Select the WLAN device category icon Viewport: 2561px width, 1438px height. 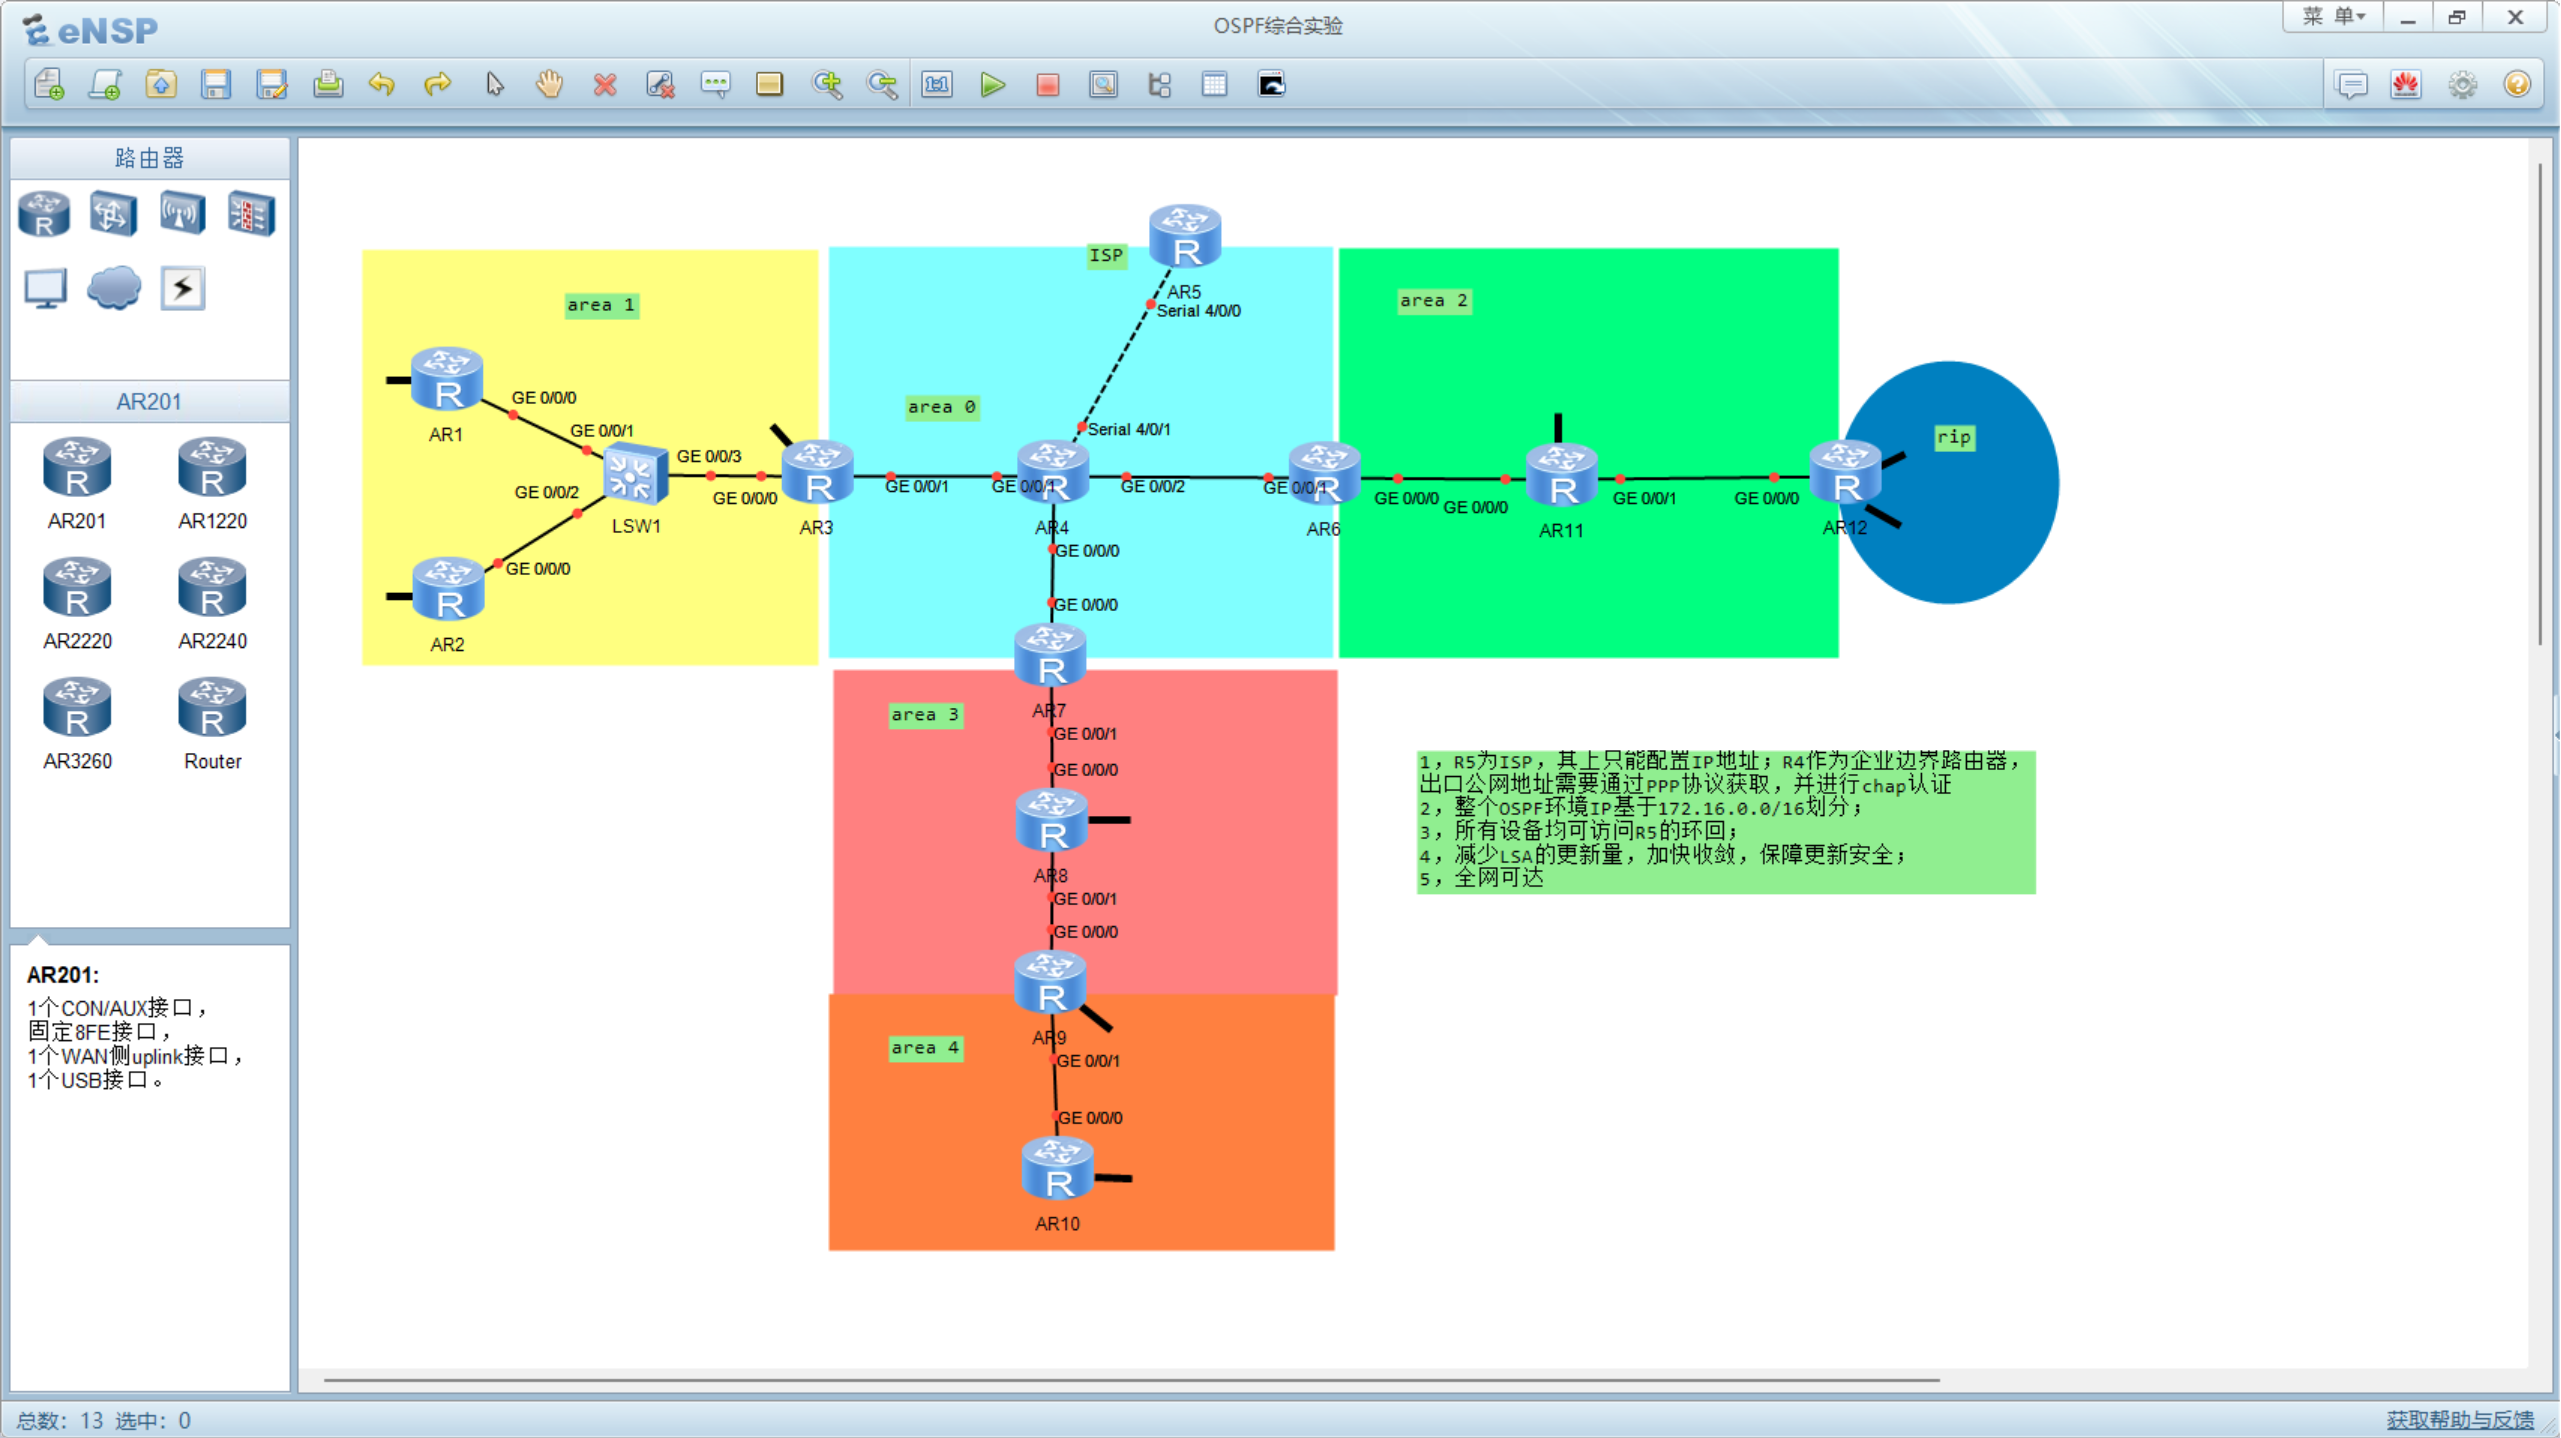(182, 213)
